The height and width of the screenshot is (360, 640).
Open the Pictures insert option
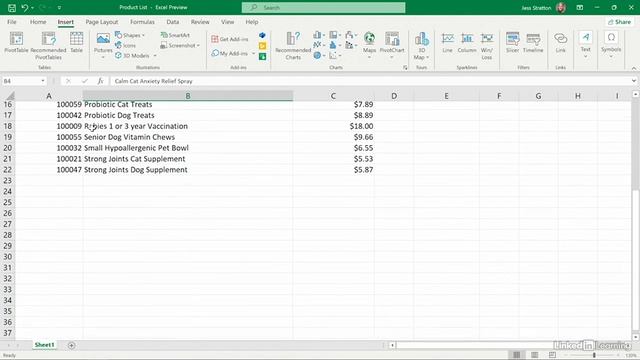coord(103,45)
